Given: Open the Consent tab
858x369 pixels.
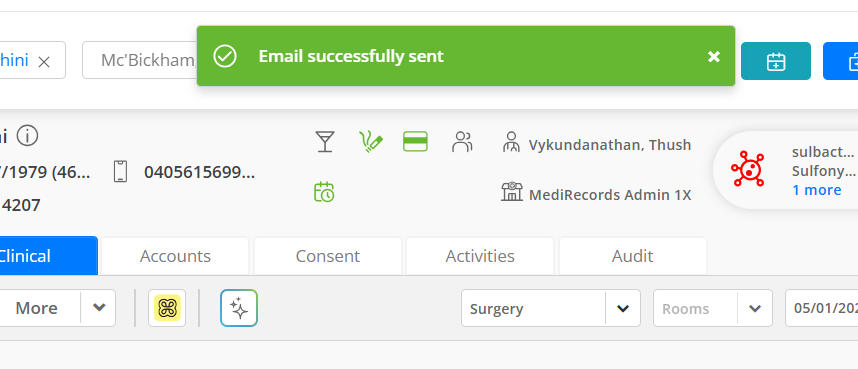Looking at the screenshot, I should tap(328, 256).
